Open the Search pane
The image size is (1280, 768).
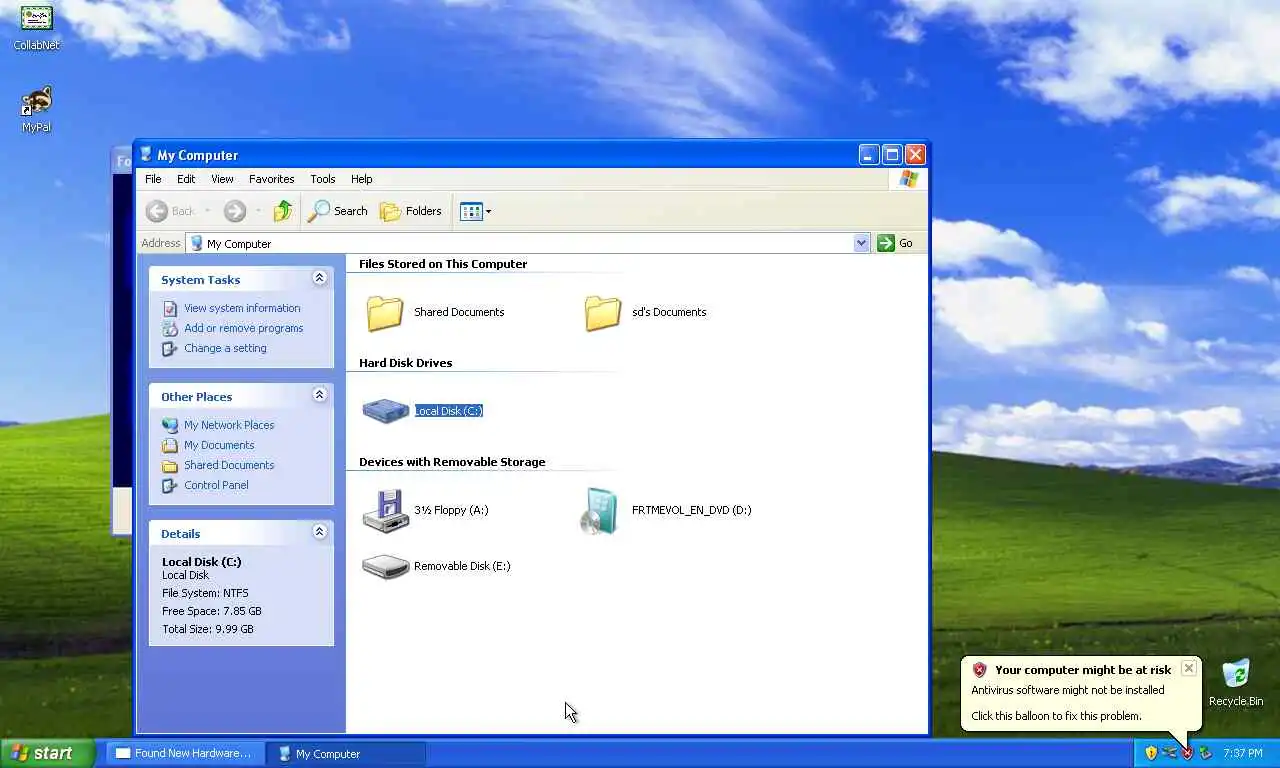338,211
